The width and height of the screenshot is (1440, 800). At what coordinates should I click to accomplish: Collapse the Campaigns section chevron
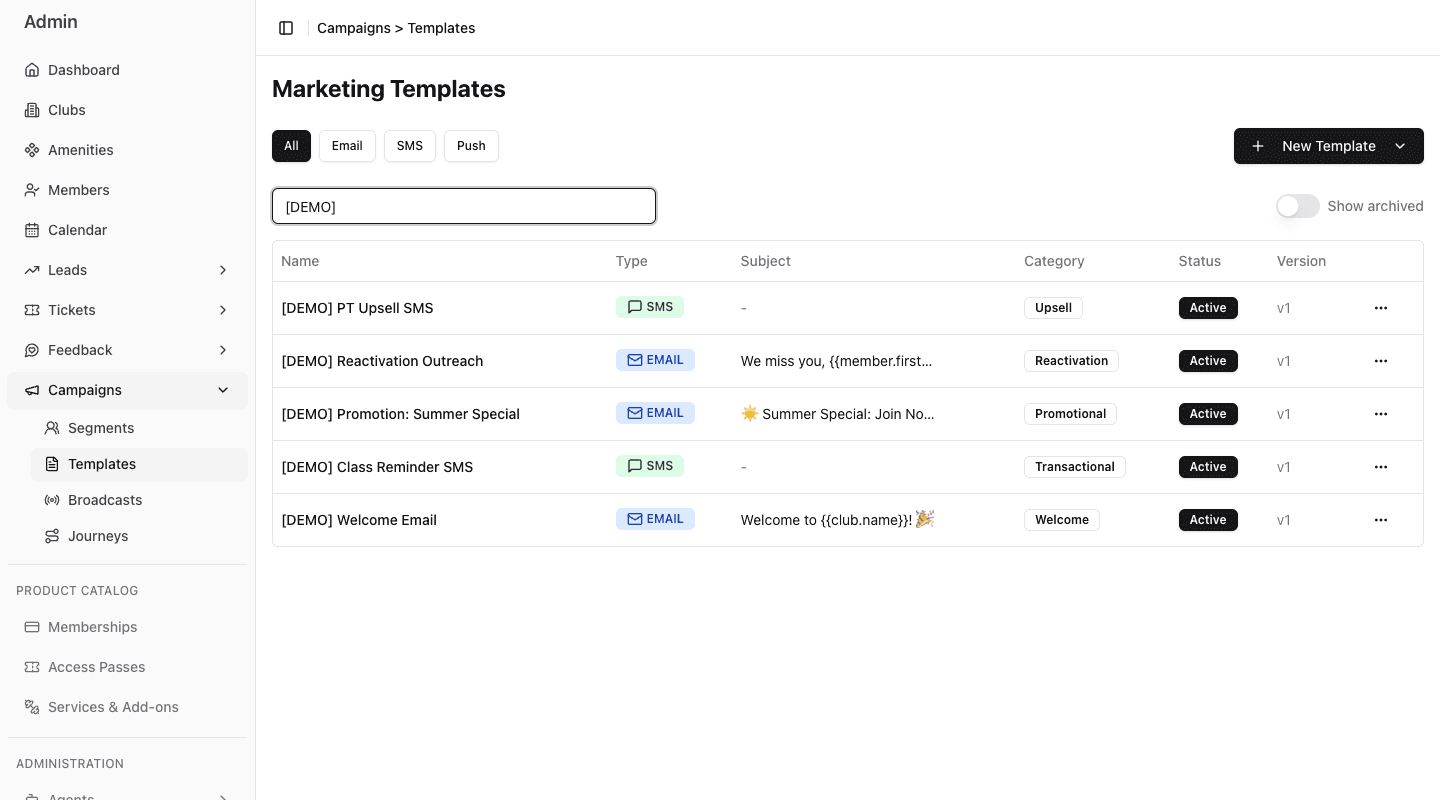223,390
